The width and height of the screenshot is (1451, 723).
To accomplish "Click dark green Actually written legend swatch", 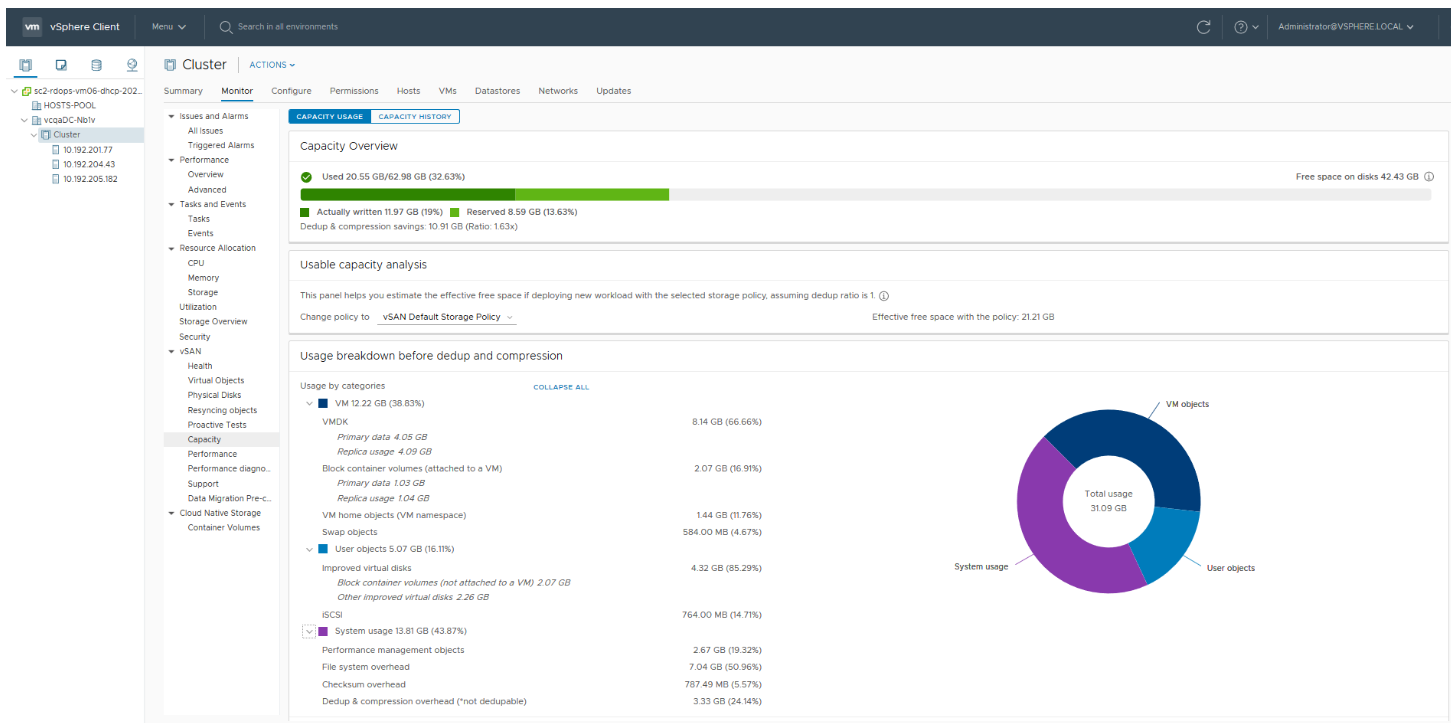I will pos(305,212).
